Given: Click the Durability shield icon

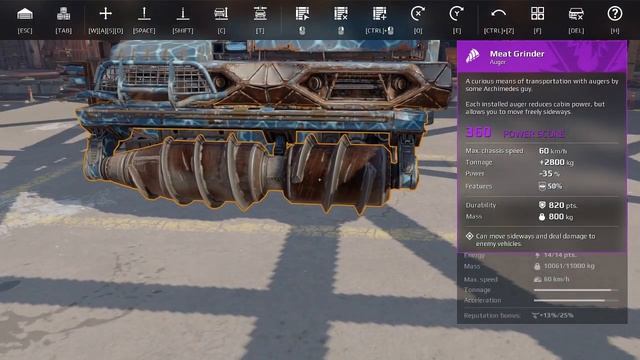Looking at the screenshot, I should 542,205.
